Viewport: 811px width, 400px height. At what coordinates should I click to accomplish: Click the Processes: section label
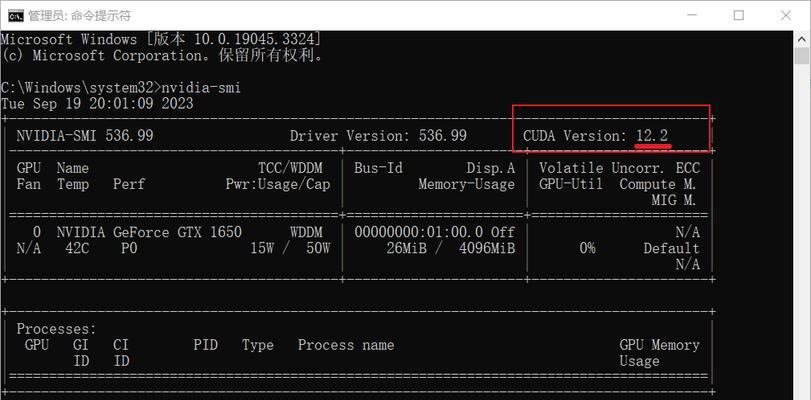(56, 329)
